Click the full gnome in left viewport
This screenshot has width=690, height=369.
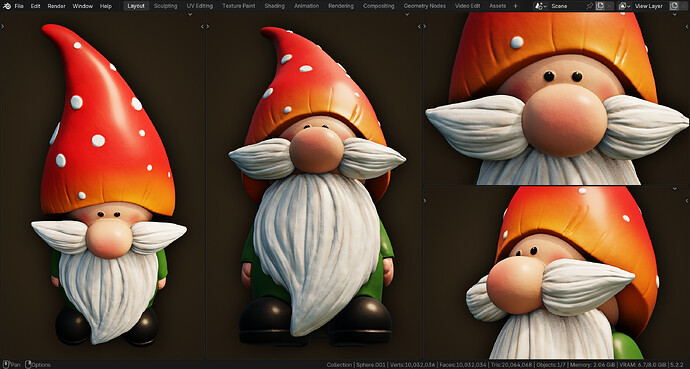(108, 185)
